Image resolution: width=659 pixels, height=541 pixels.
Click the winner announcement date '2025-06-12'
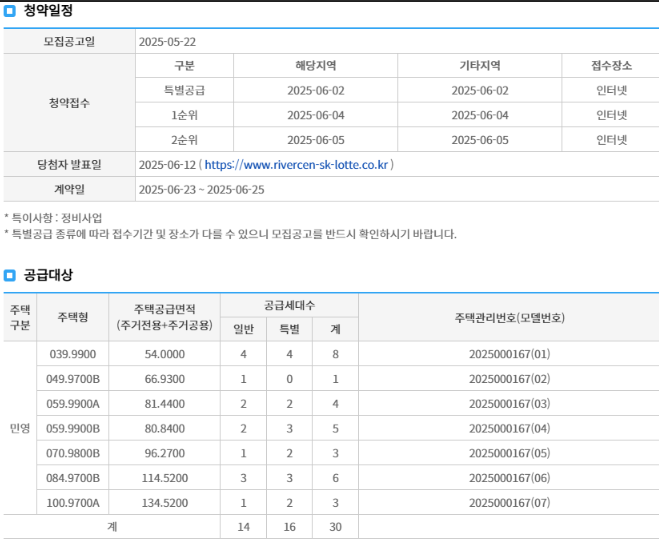point(167,165)
